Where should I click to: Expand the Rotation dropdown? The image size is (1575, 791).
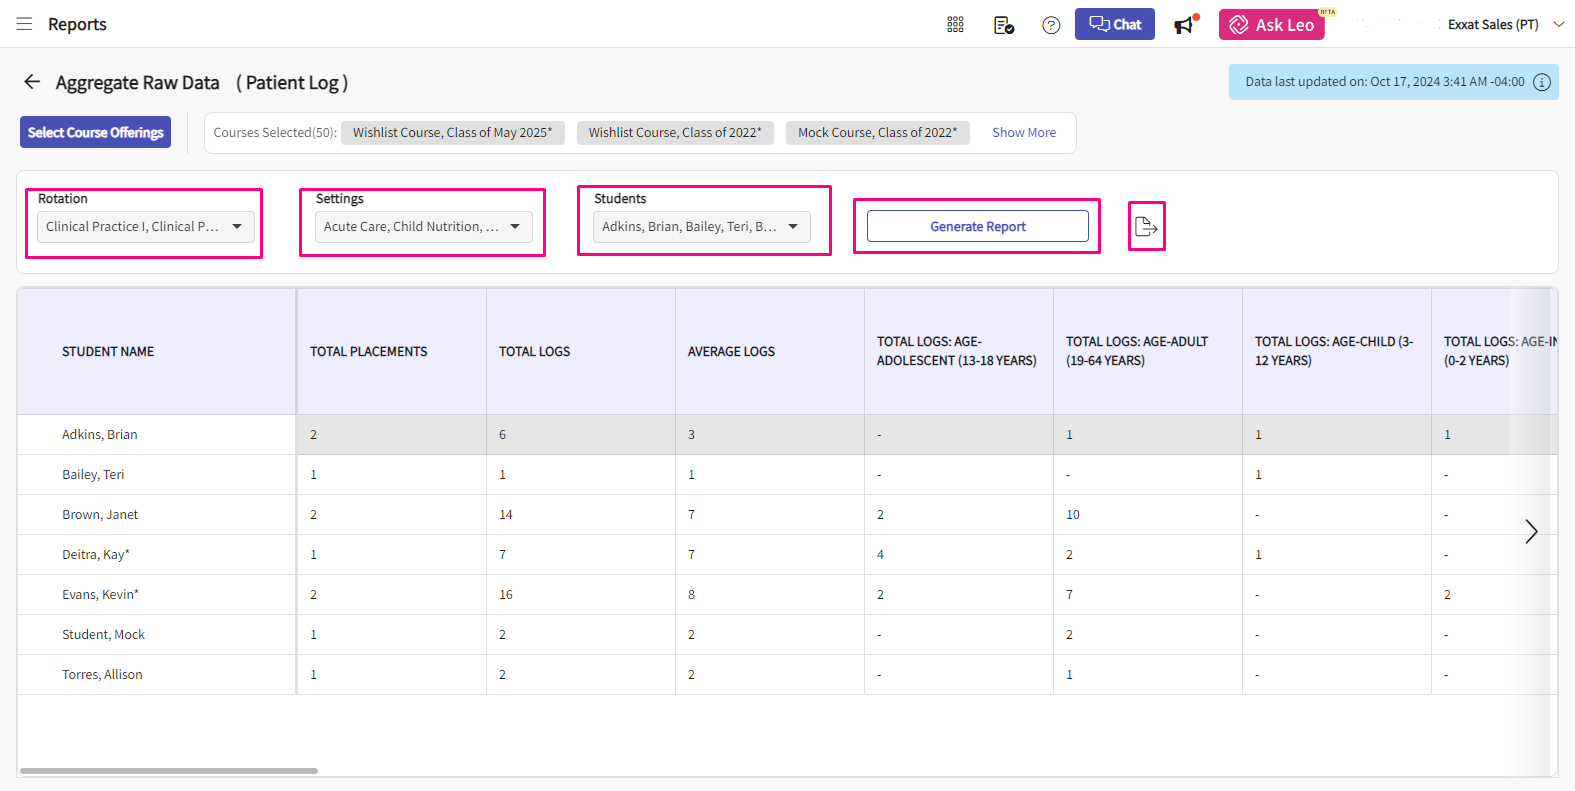(x=145, y=227)
